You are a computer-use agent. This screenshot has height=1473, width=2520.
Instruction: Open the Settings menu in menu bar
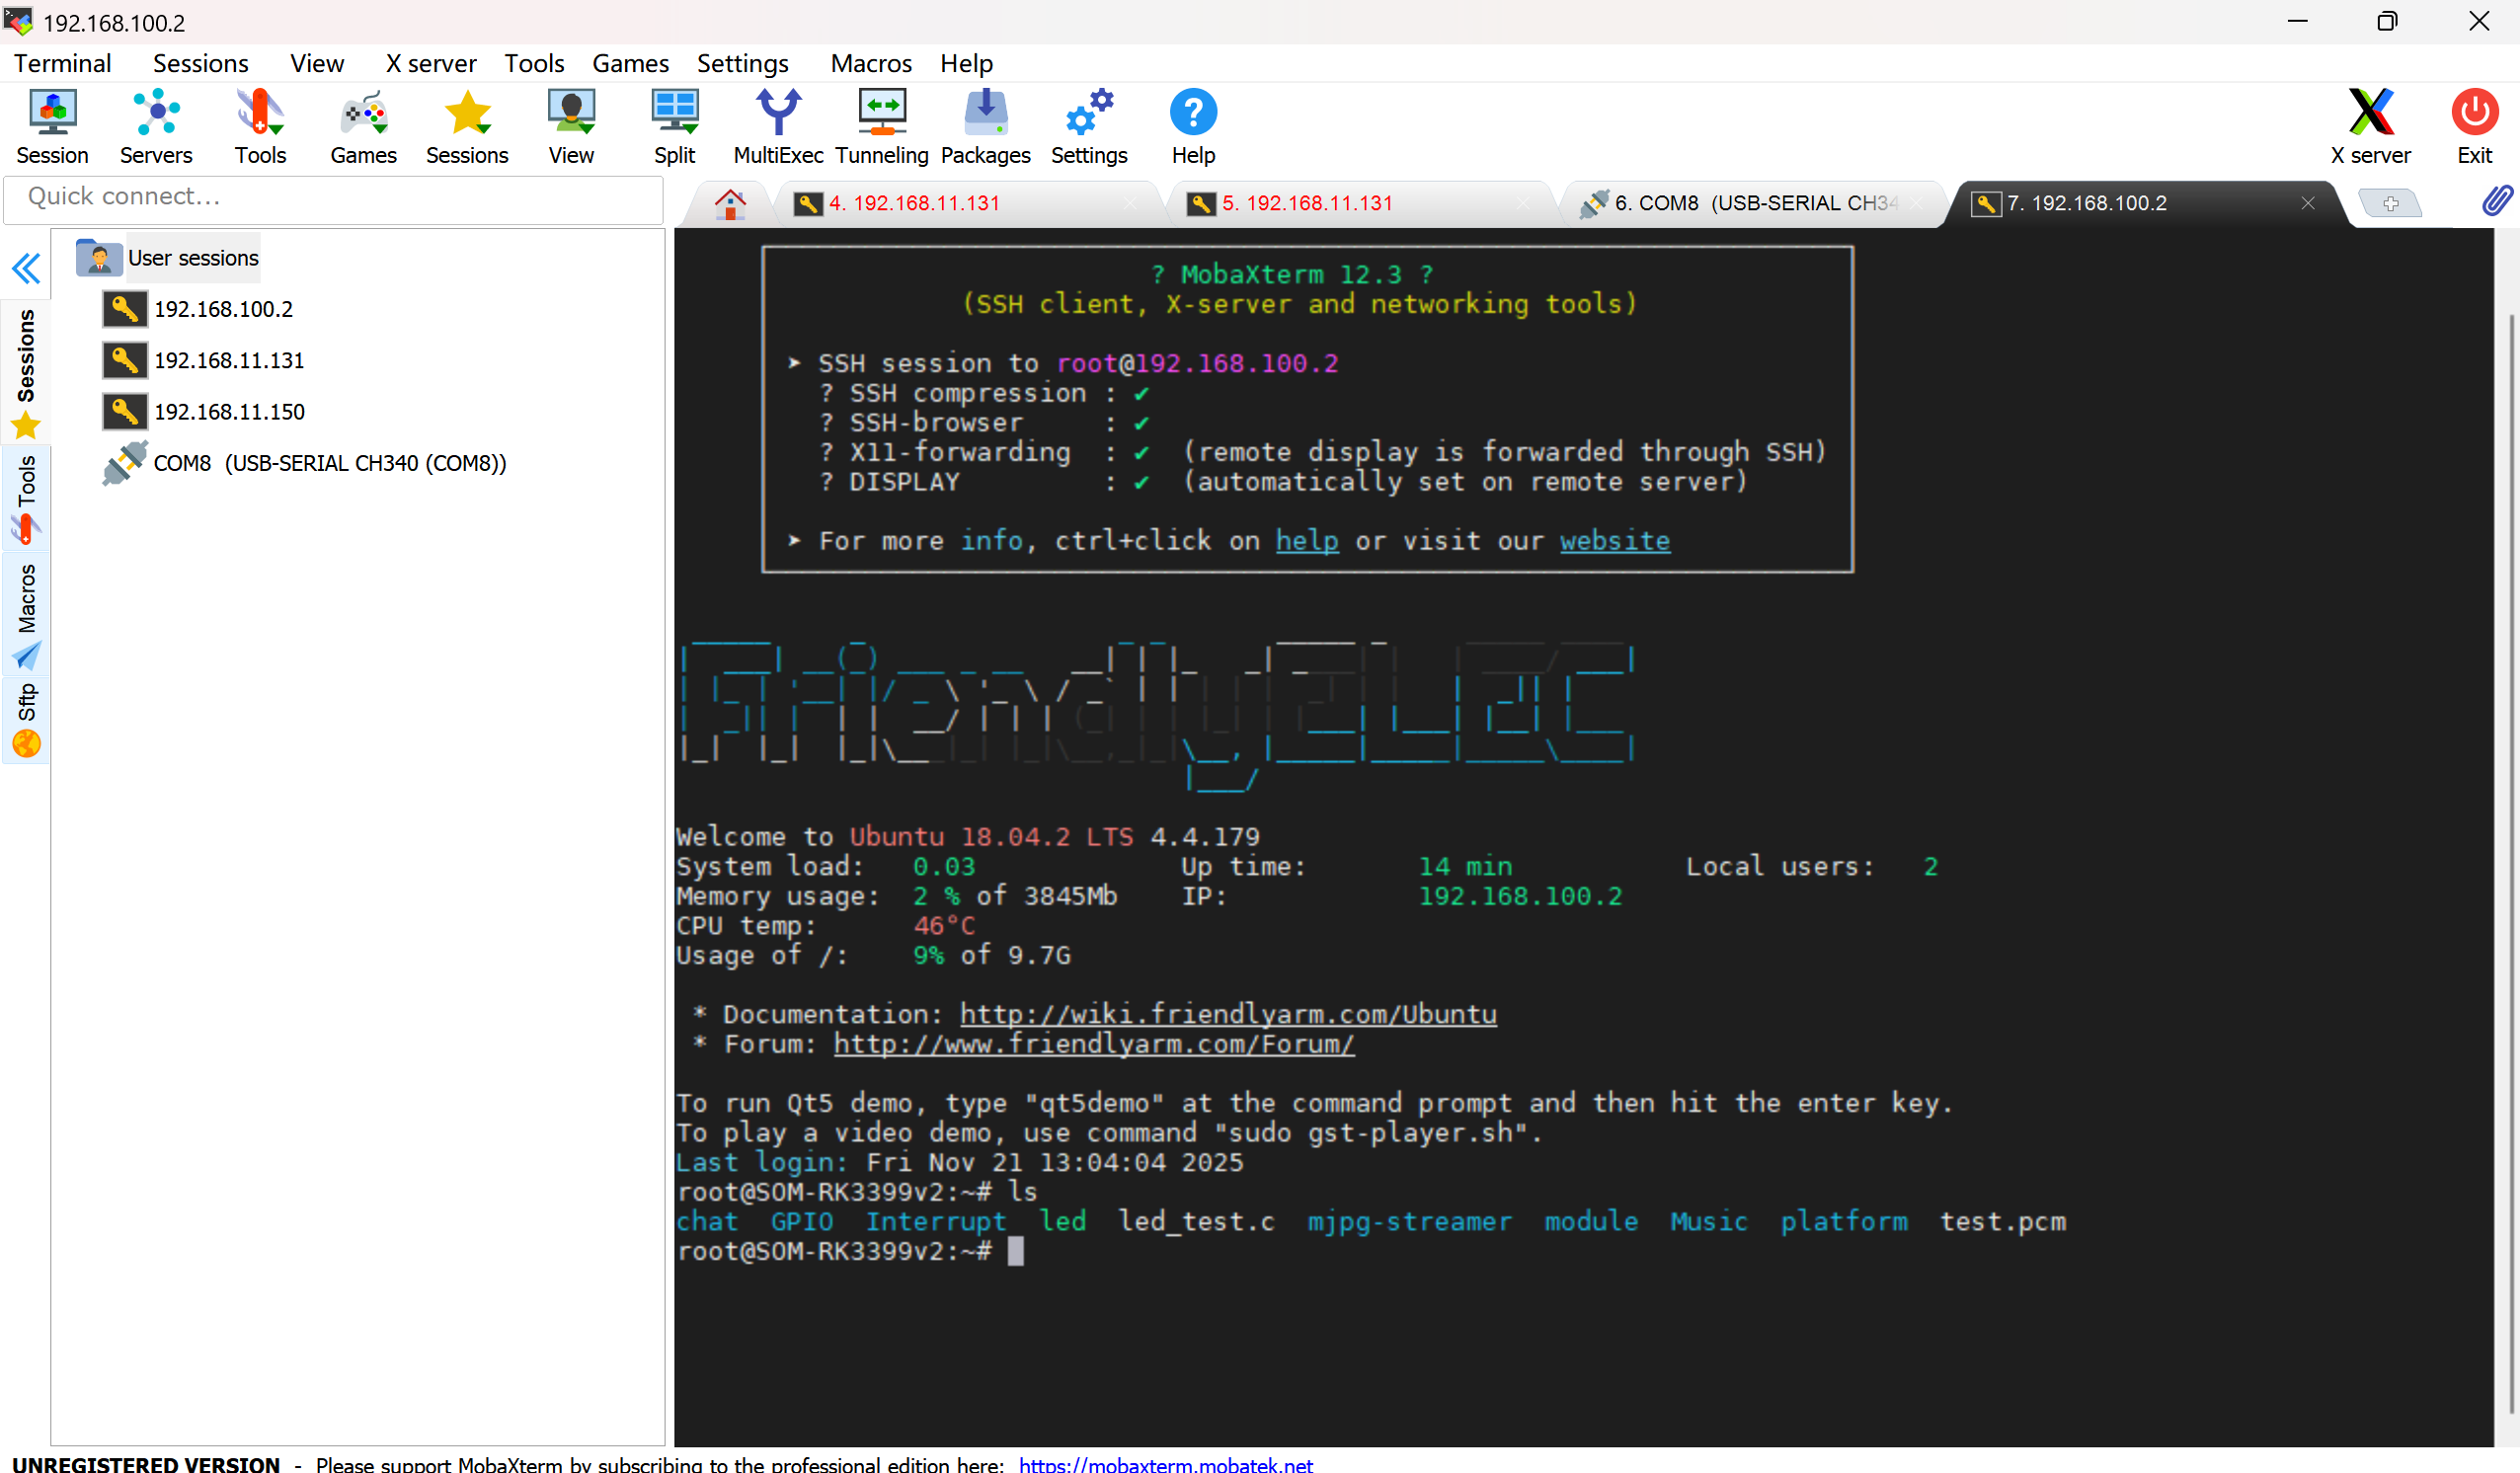742,63
